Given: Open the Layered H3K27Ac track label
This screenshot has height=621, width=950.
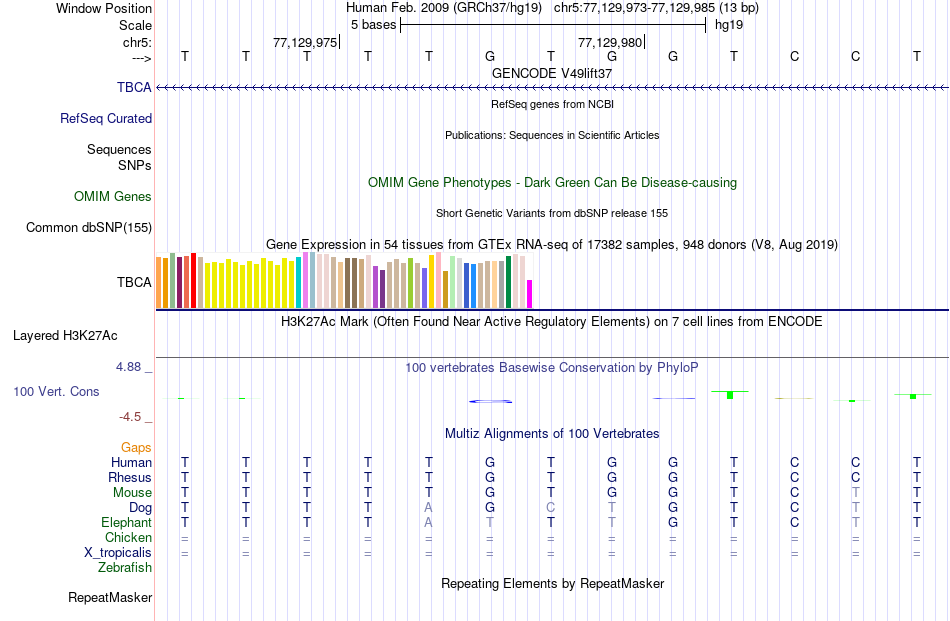Looking at the screenshot, I should click(x=65, y=336).
